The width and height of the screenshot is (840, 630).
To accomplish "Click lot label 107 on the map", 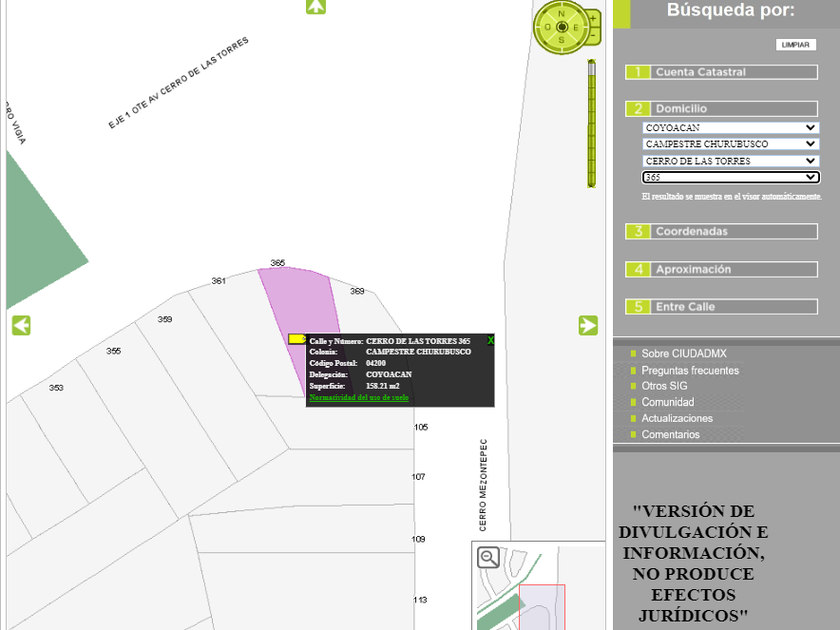I will point(418,476).
